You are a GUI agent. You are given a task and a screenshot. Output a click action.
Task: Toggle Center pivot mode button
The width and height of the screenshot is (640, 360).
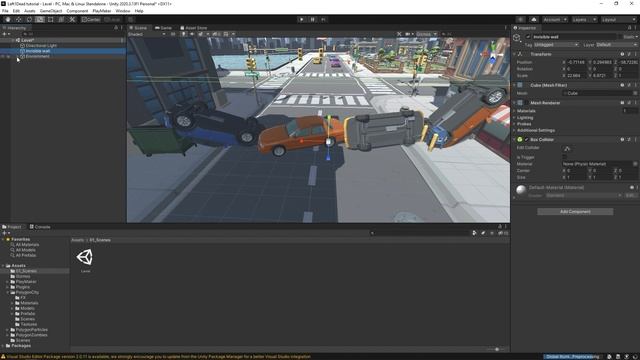click(91, 19)
